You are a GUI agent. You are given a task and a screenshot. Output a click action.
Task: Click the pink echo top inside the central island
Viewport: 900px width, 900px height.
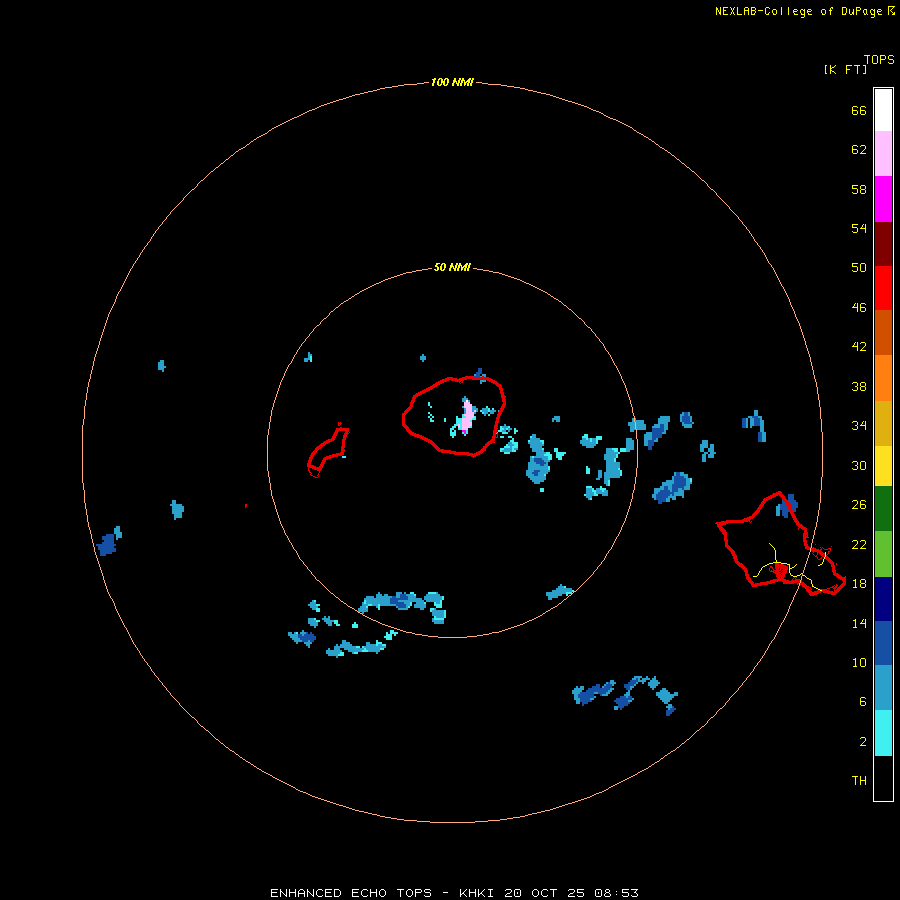(x=468, y=416)
